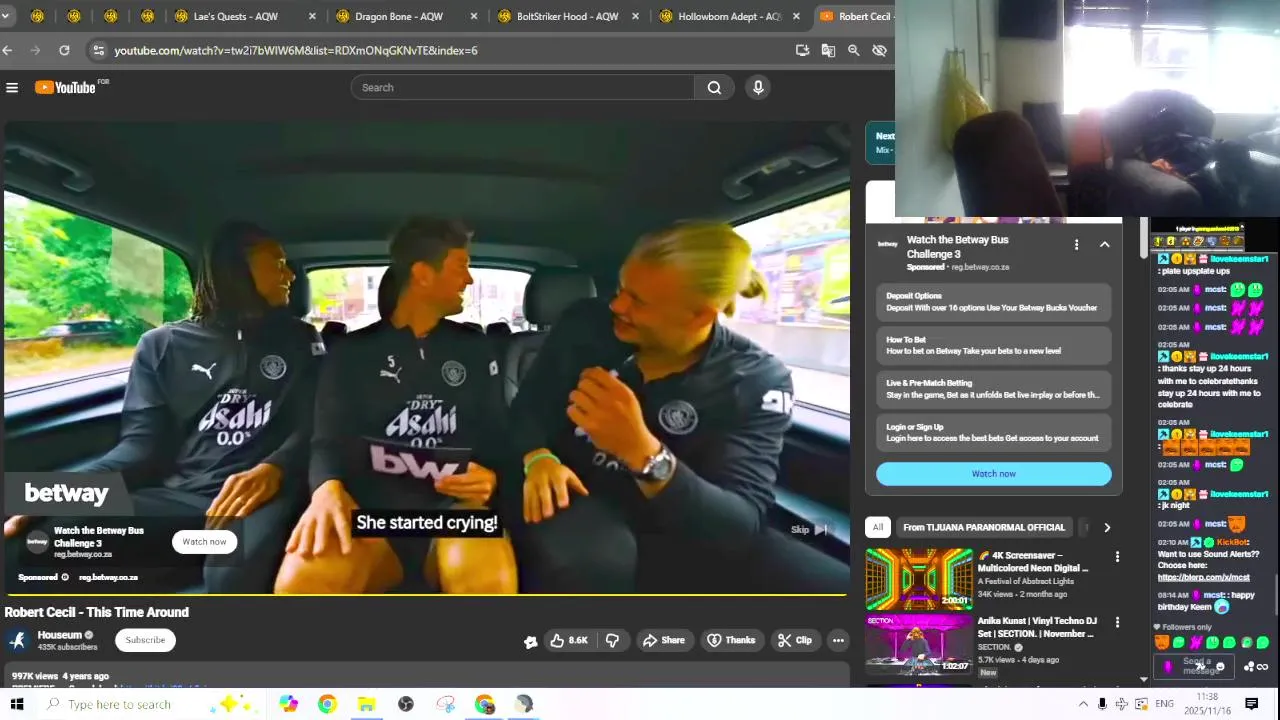Open the 4K Screensaver video thumbnail
Viewport: 1280px width, 720px height.
pos(919,578)
